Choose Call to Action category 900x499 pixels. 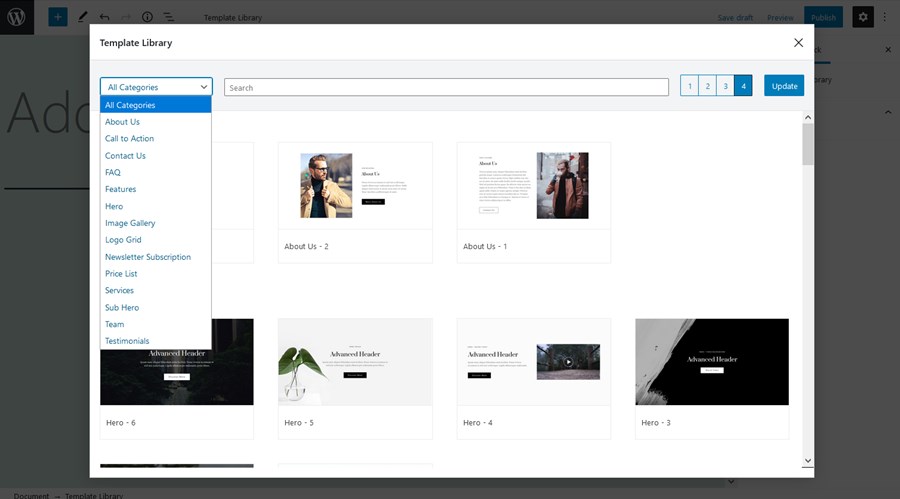pyautogui.click(x=156, y=138)
